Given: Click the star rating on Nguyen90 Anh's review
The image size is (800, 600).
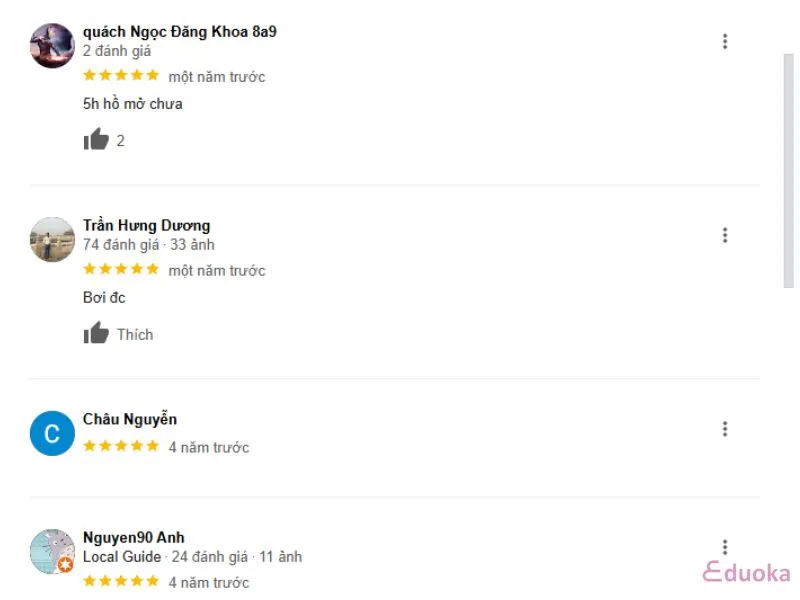Looking at the screenshot, I should [x=121, y=581].
